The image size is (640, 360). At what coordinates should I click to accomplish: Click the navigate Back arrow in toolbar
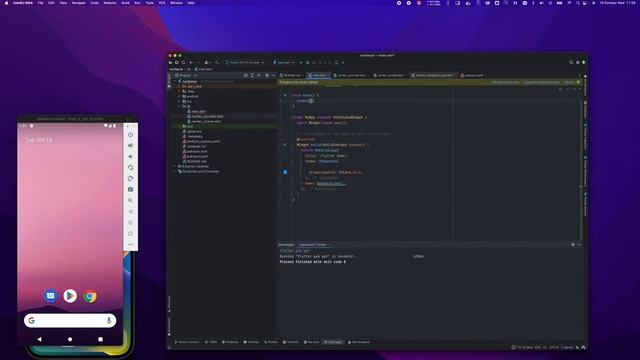coord(191,62)
